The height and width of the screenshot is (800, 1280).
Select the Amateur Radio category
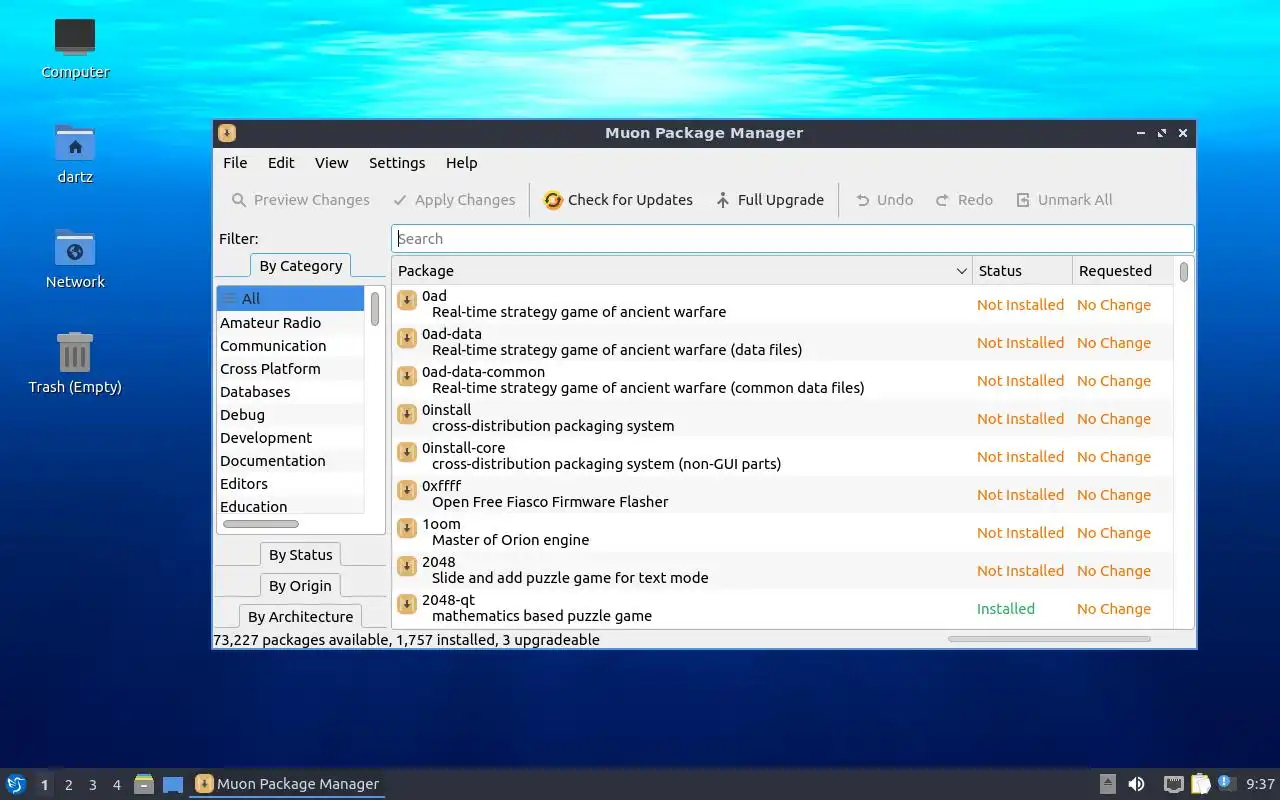tap(291, 323)
